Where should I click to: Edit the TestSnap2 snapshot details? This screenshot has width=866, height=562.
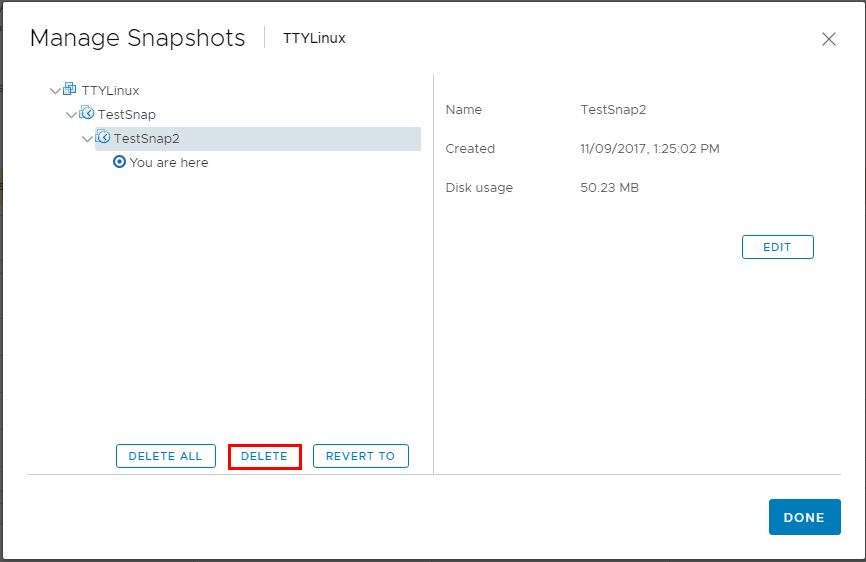pyautogui.click(x=777, y=247)
